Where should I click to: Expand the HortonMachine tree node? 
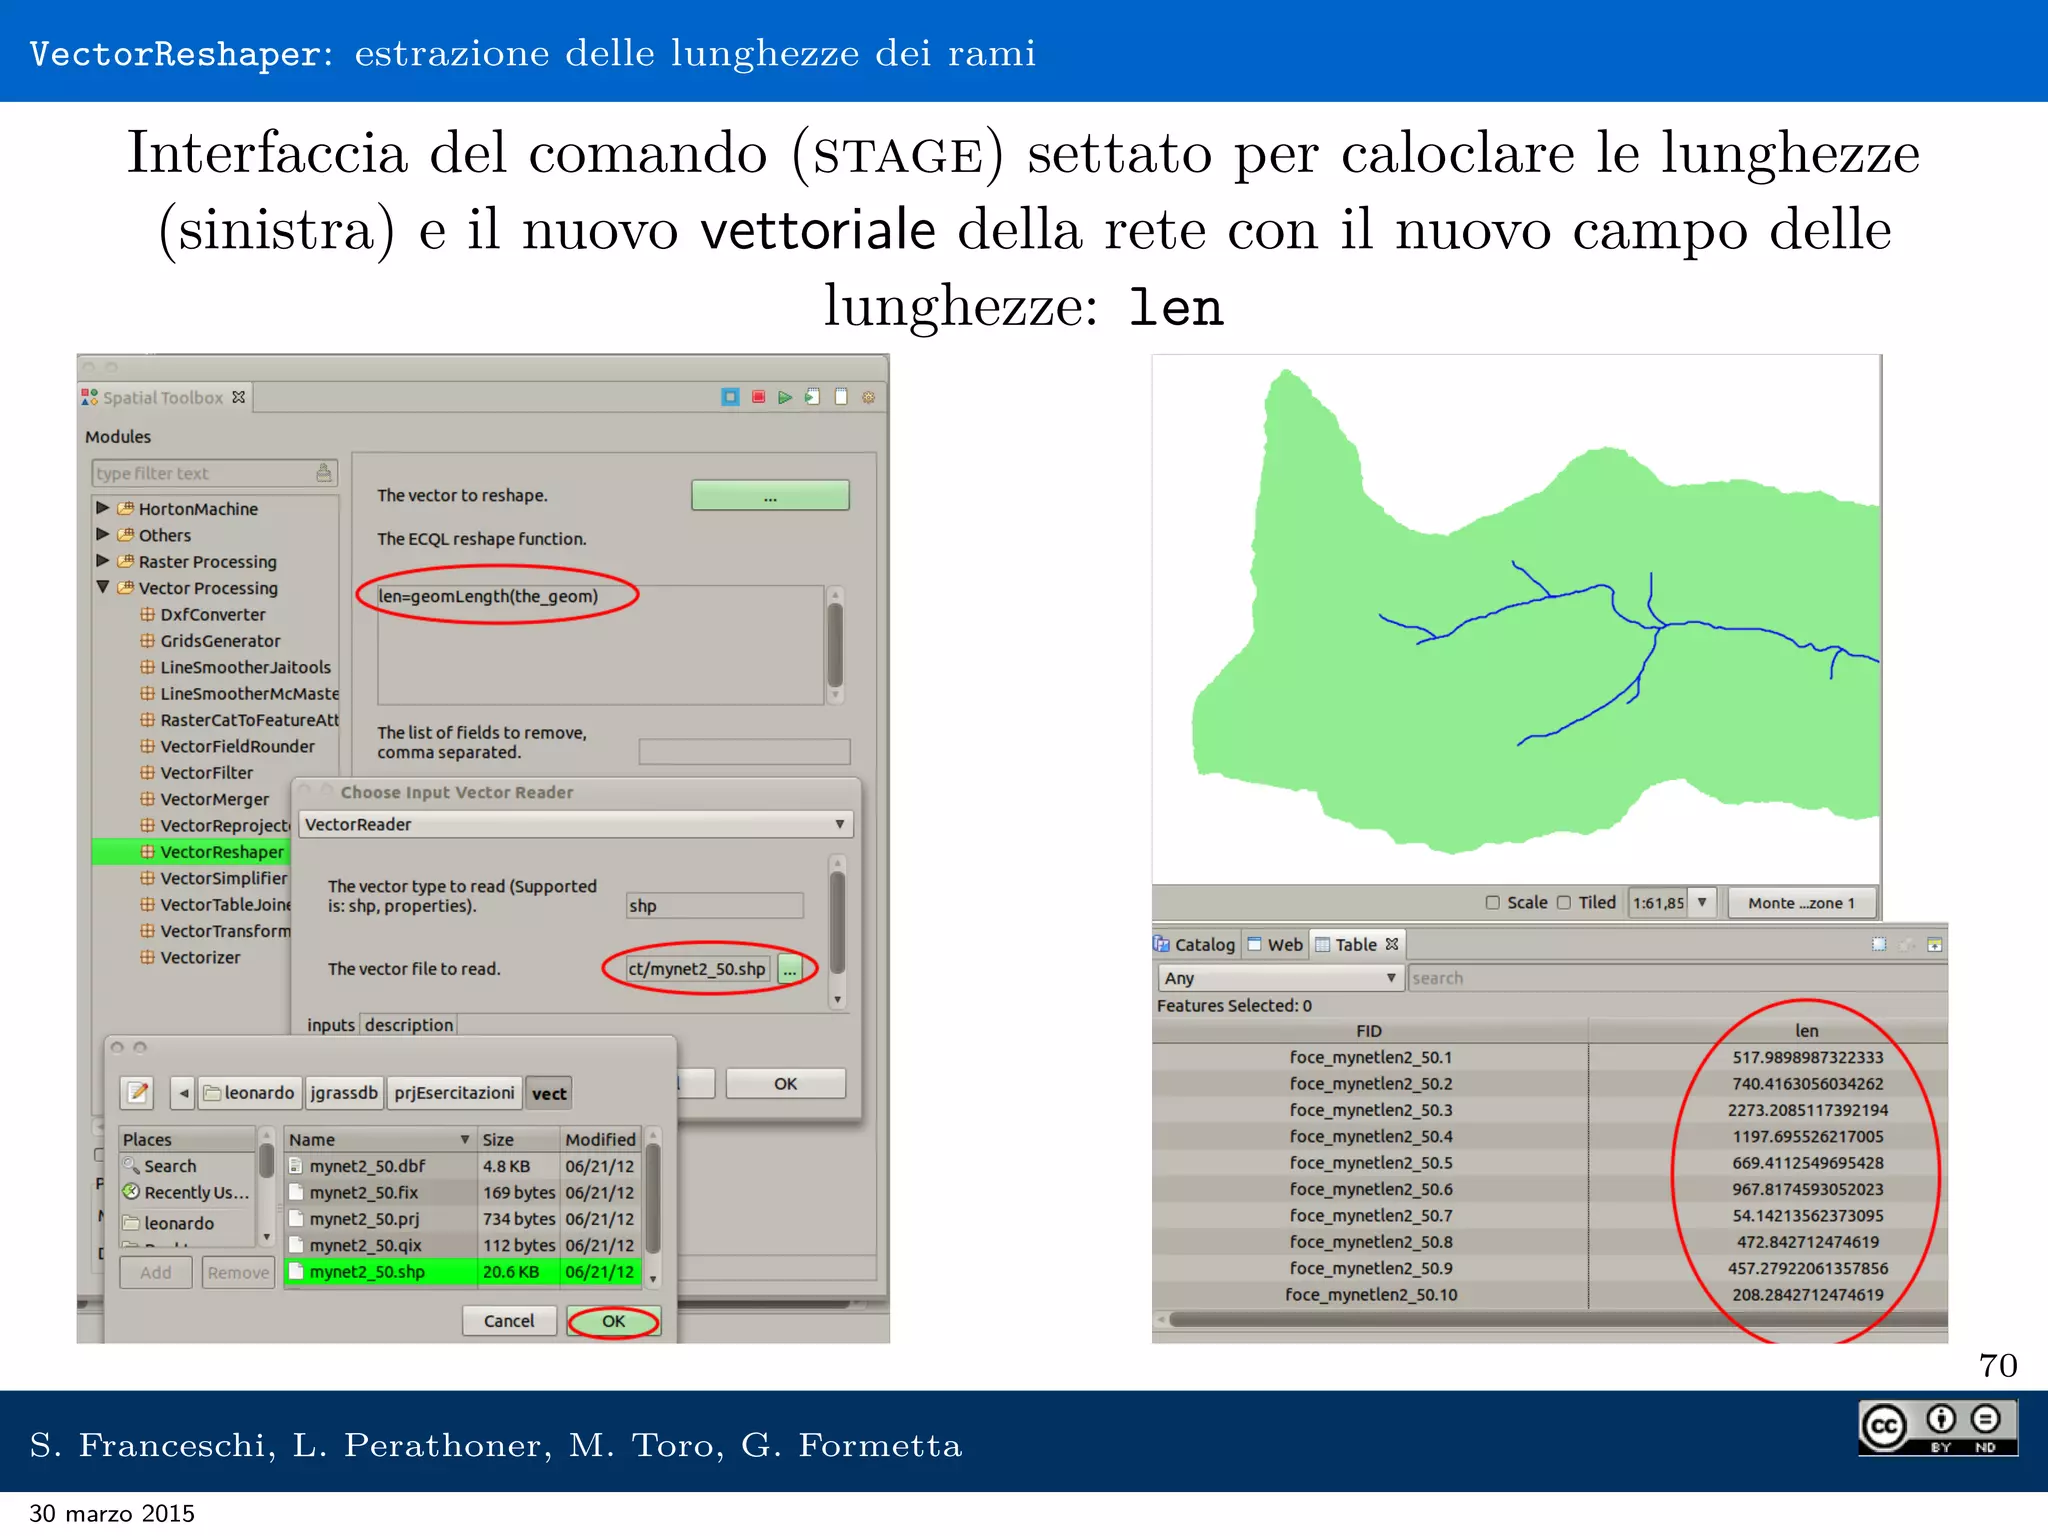(x=103, y=508)
